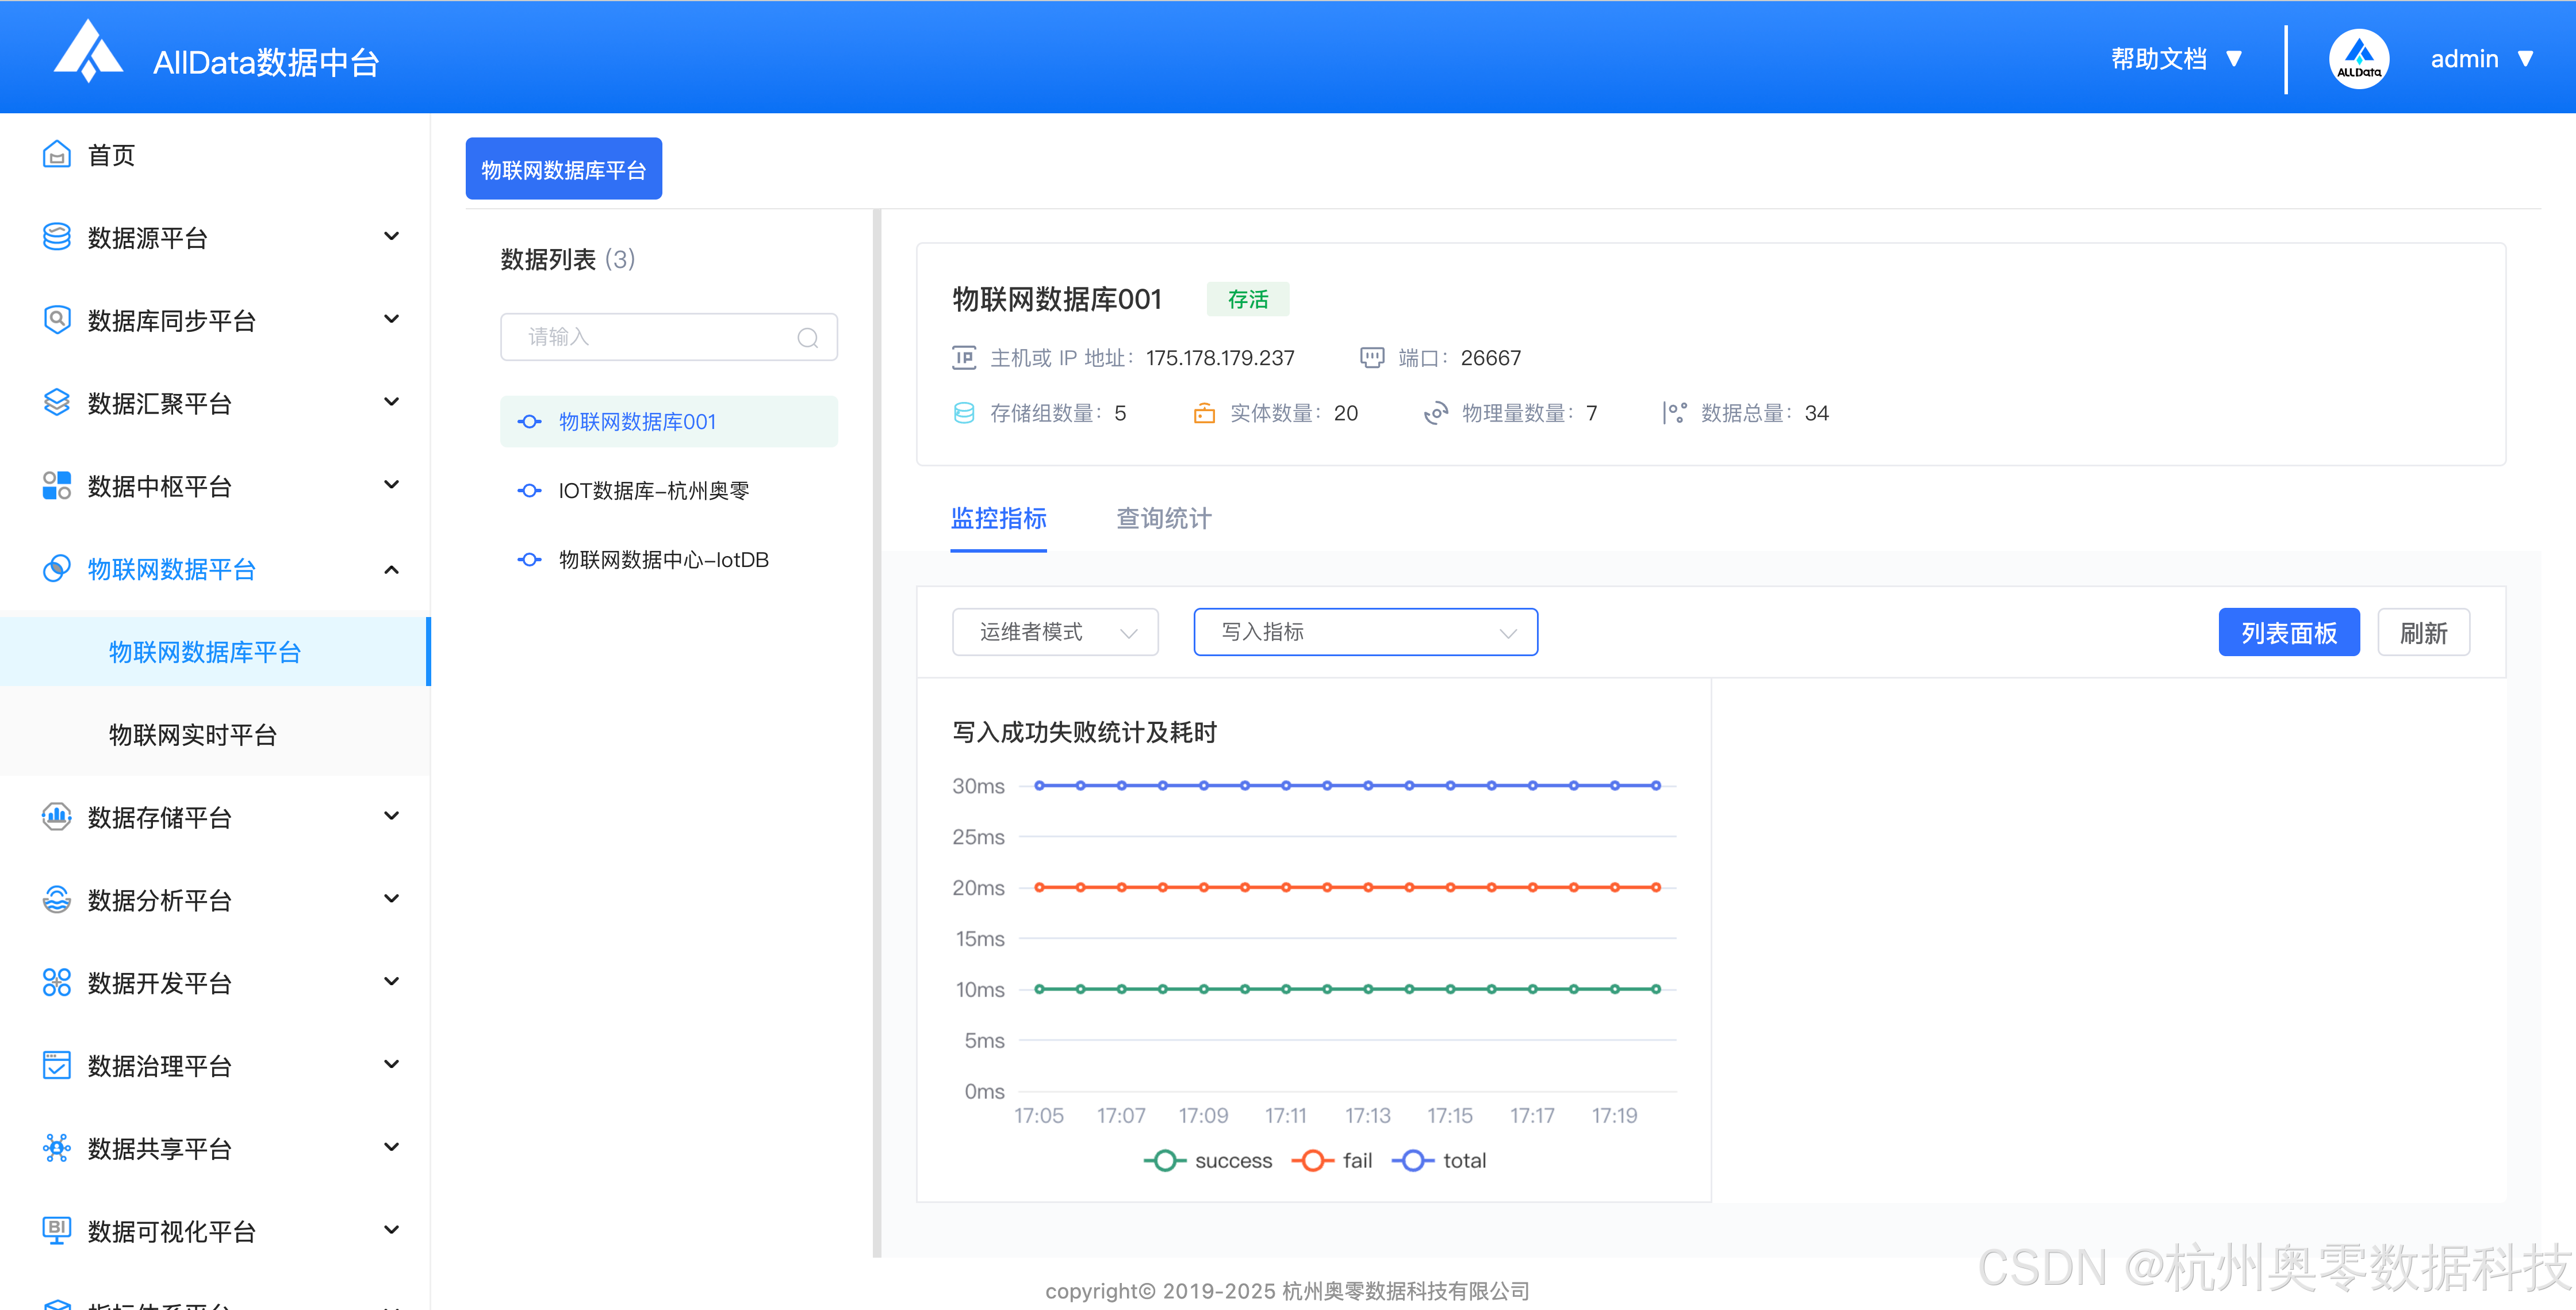Click the search magnifier in 数据列表

click(807, 337)
